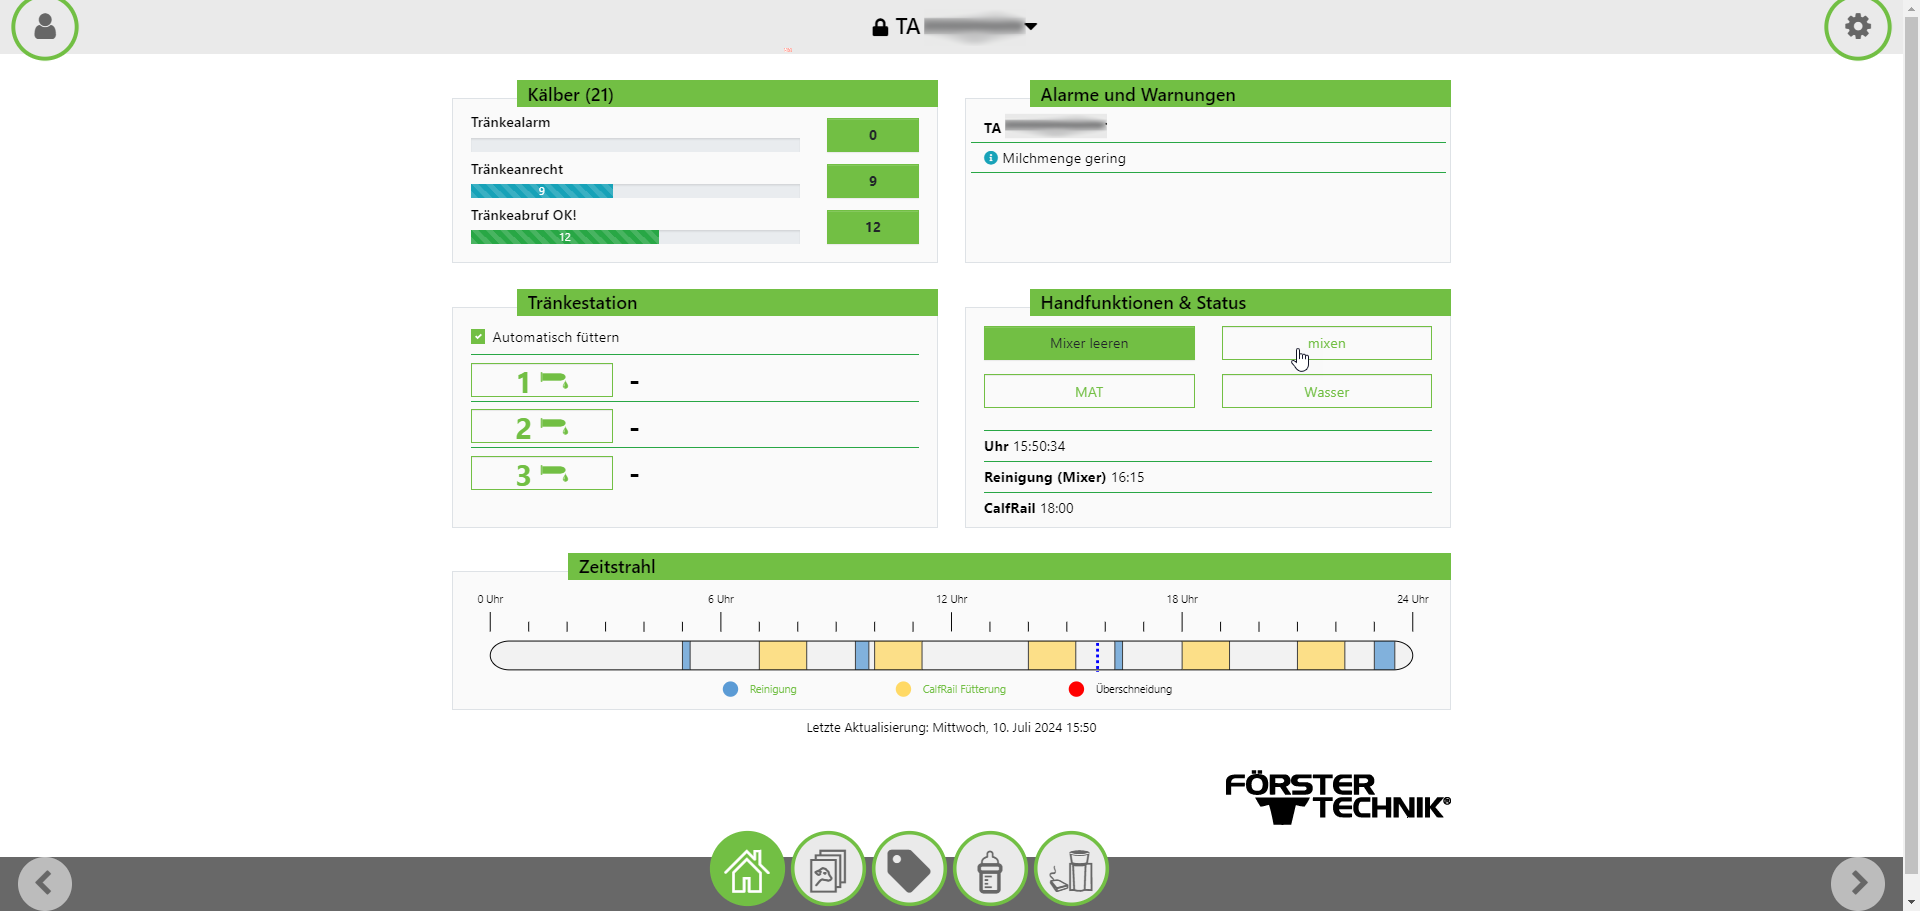This screenshot has width=1920, height=911.
Task: Navigate back with the left arrow
Action: click(x=45, y=883)
